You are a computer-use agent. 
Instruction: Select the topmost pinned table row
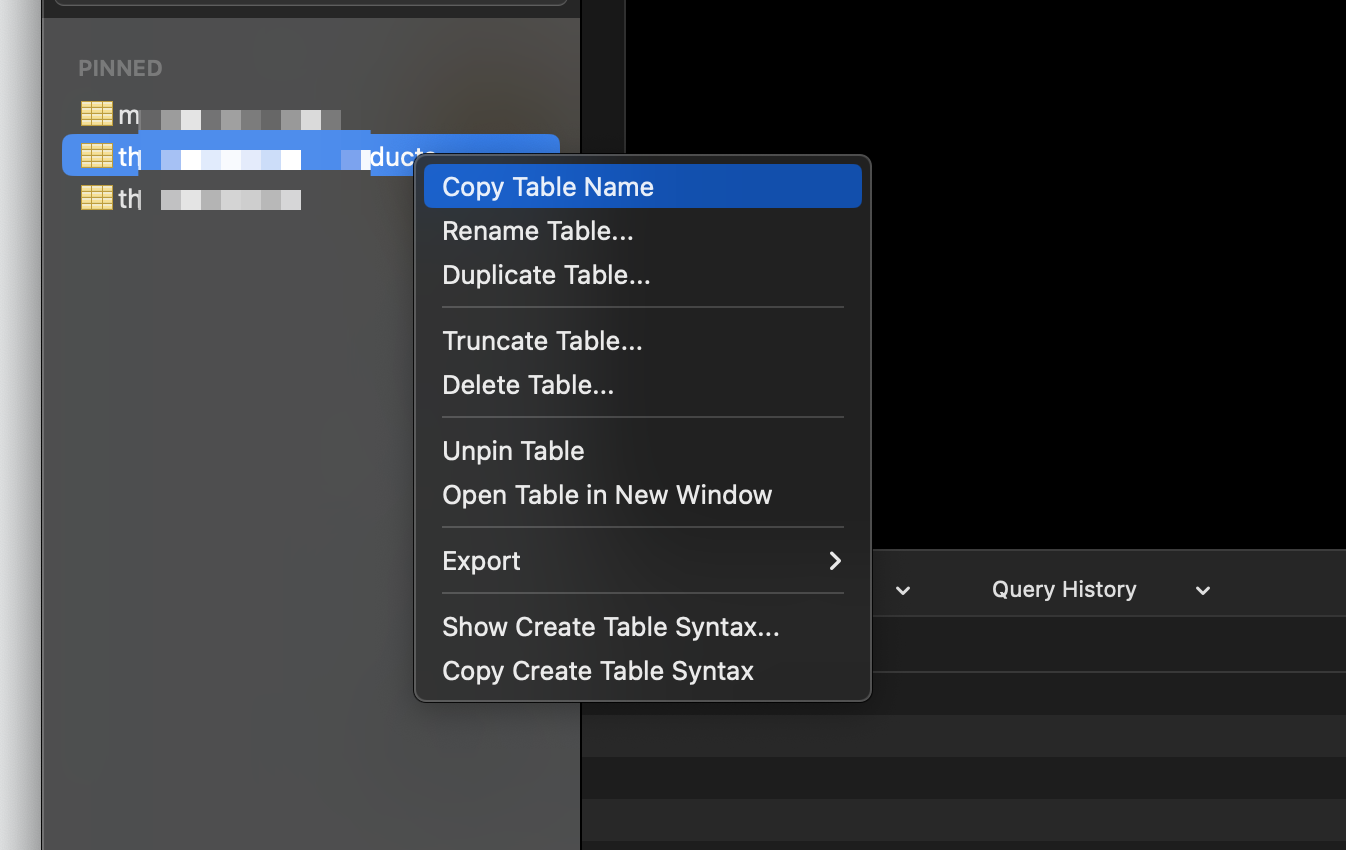tap(250, 113)
